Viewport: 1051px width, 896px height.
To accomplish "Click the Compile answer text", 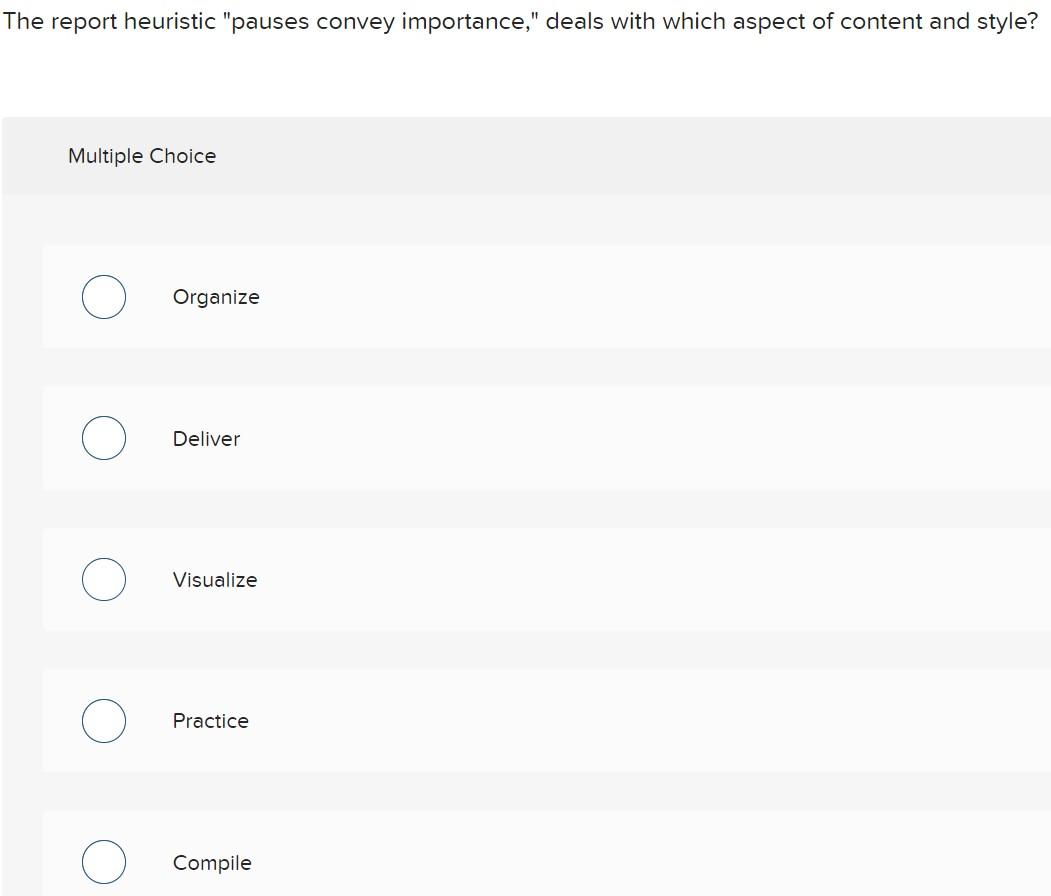I will tap(212, 862).
